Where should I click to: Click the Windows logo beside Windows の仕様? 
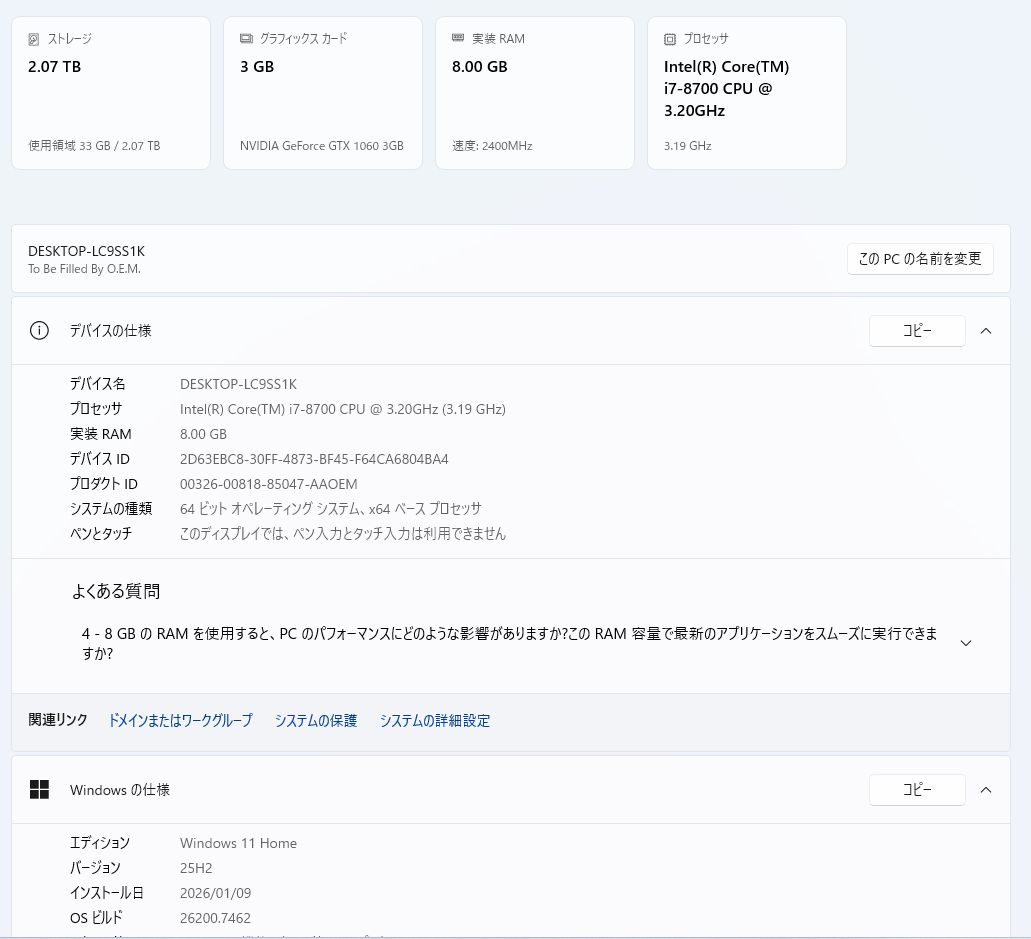point(39,790)
